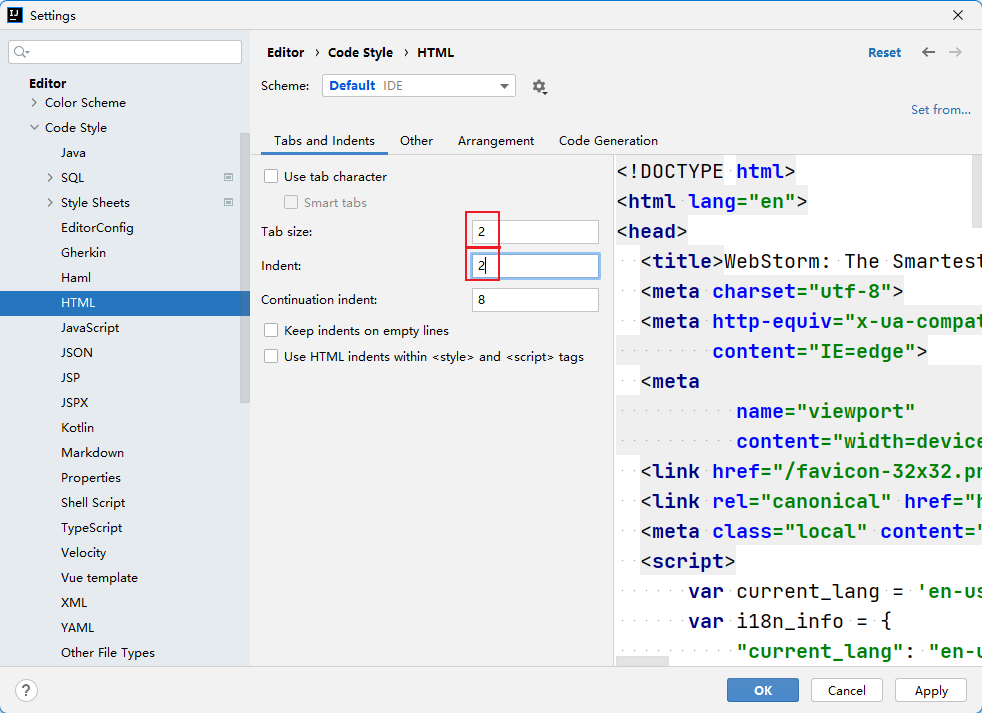The height and width of the screenshot is (713, 982).
Task: Select Java in the Code Style list
Action: tap(73, 152)
